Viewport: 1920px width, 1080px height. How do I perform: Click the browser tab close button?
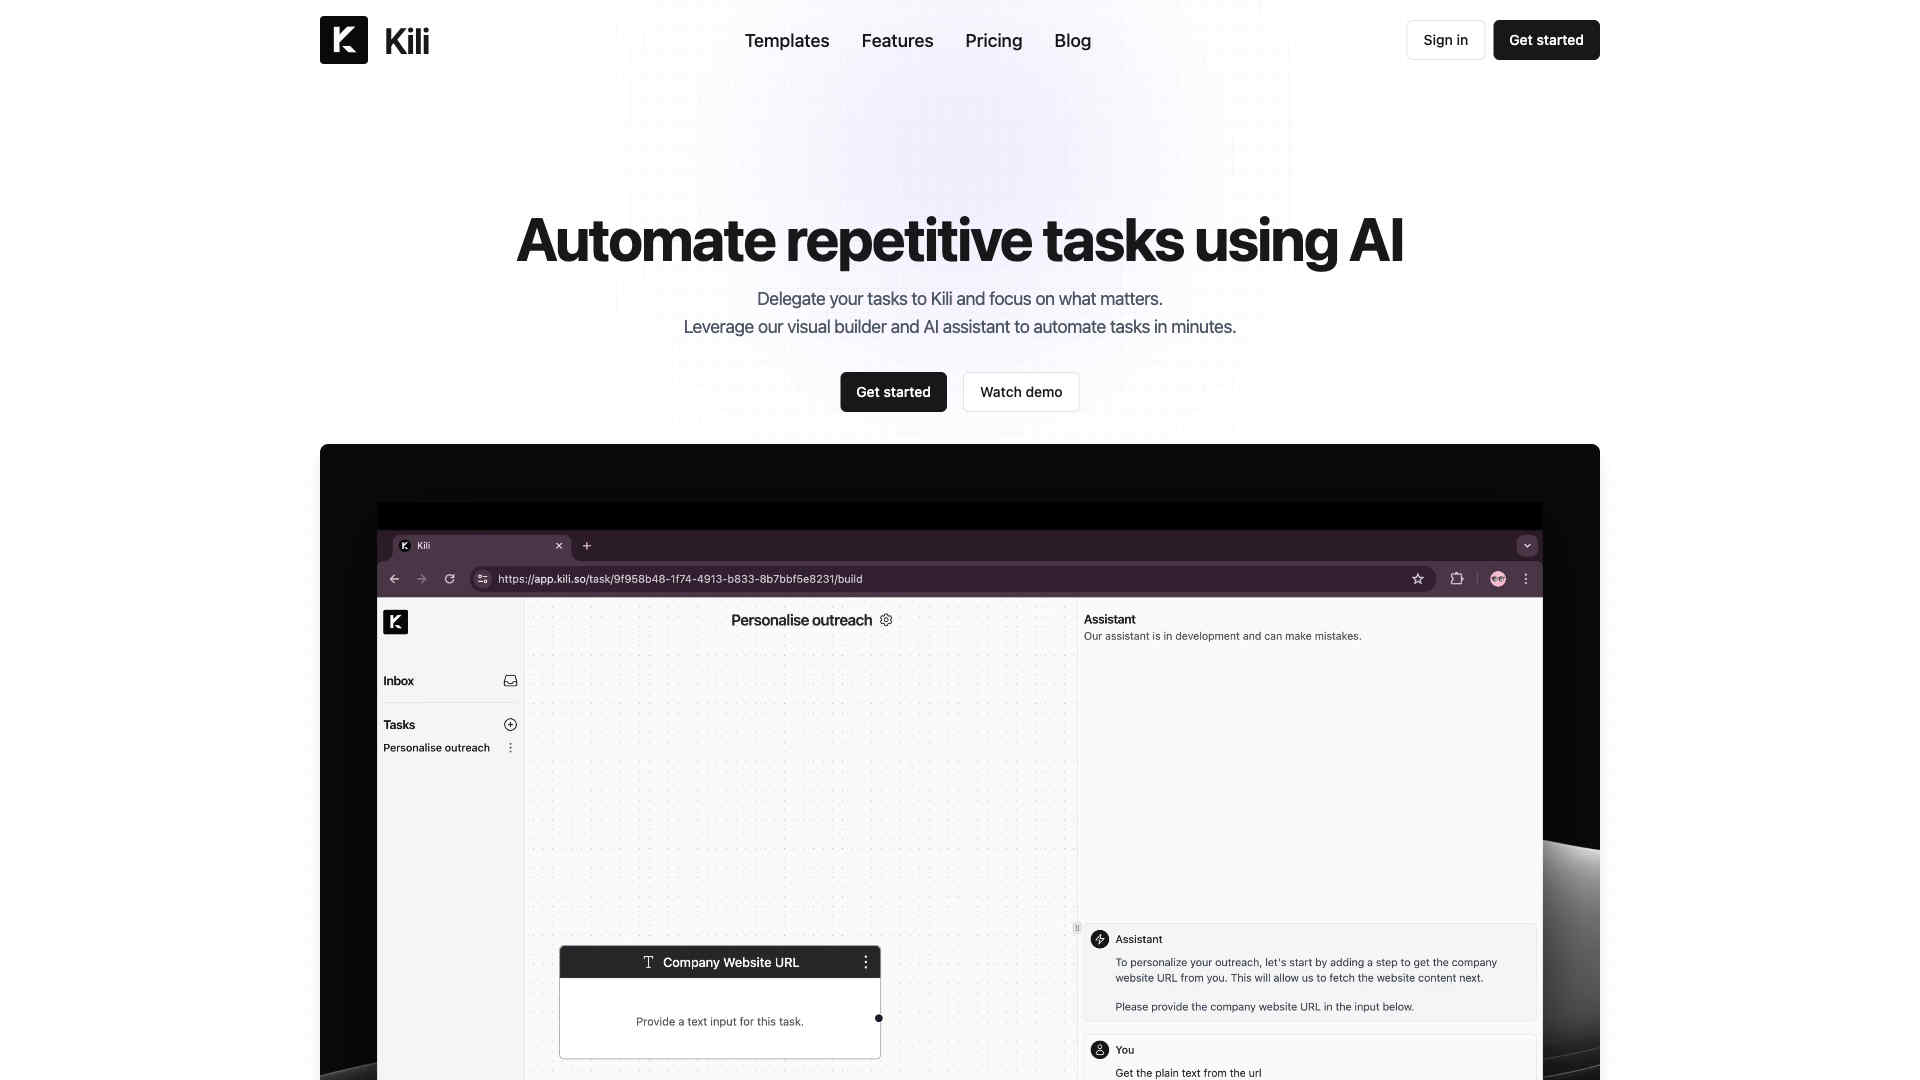coord(556,546)
